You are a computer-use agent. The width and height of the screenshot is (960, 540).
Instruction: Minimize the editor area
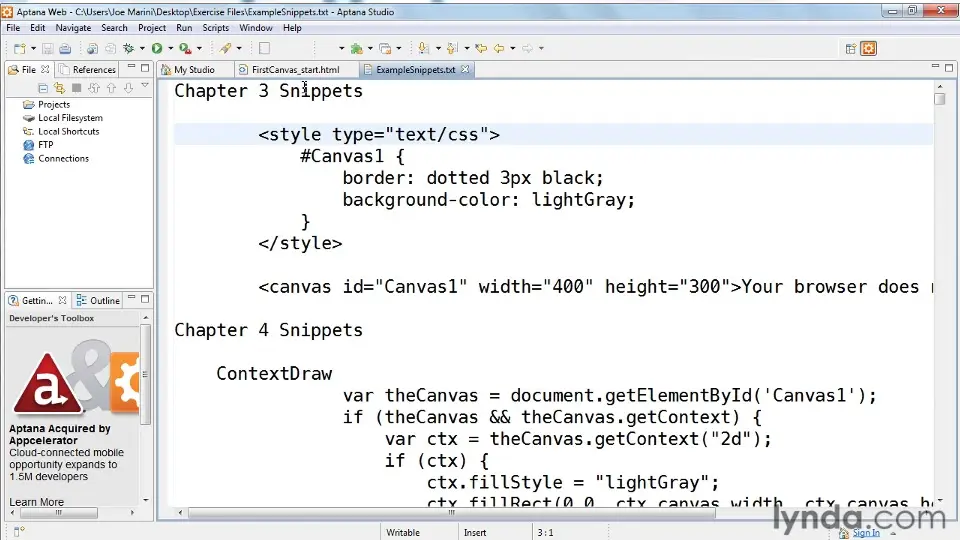point(935,66)
